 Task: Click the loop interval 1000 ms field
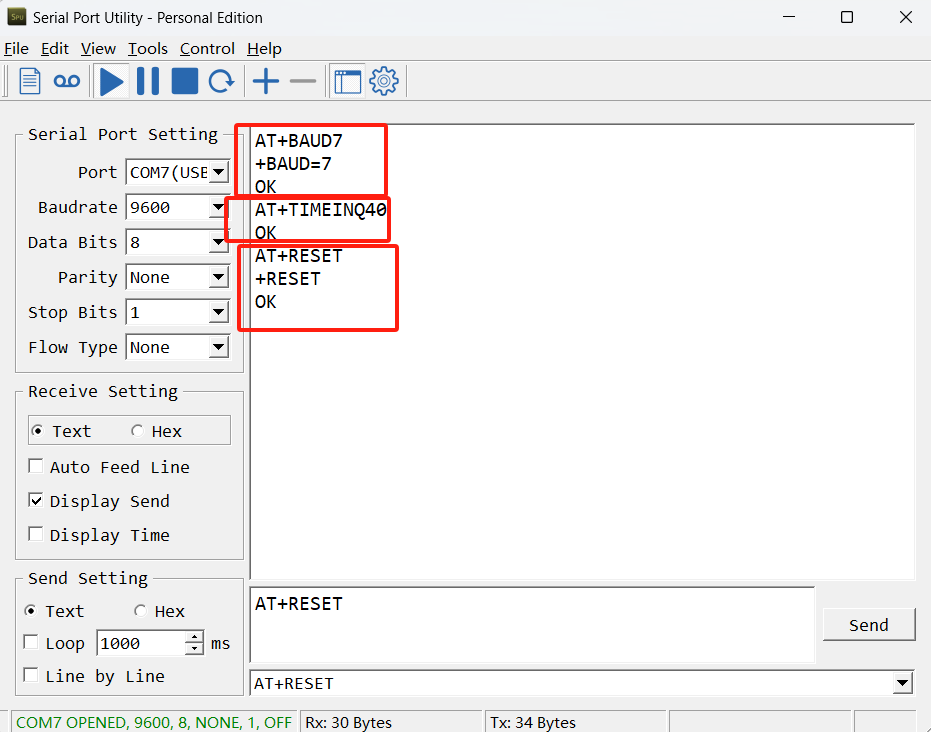tap(141, 644)
